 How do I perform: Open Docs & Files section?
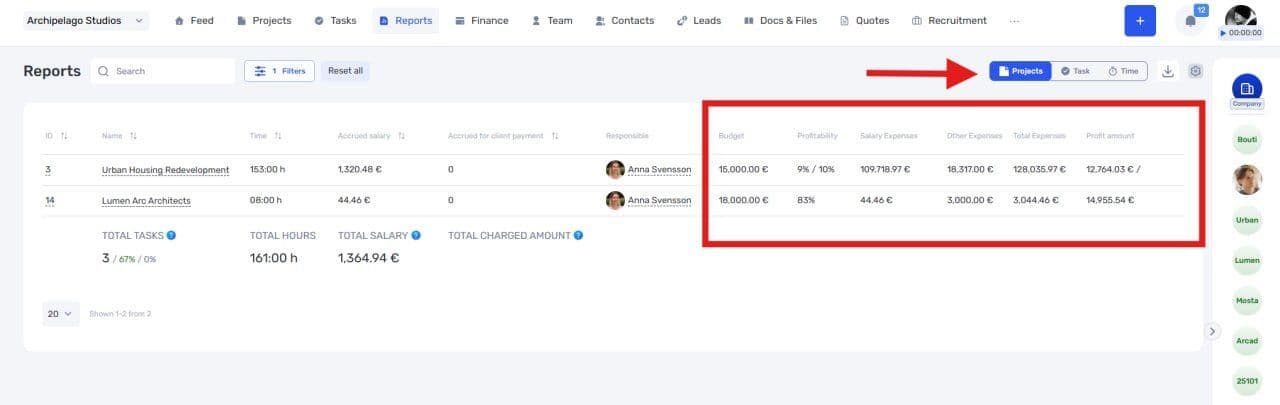pyautogui.click(x=780, y=20)
